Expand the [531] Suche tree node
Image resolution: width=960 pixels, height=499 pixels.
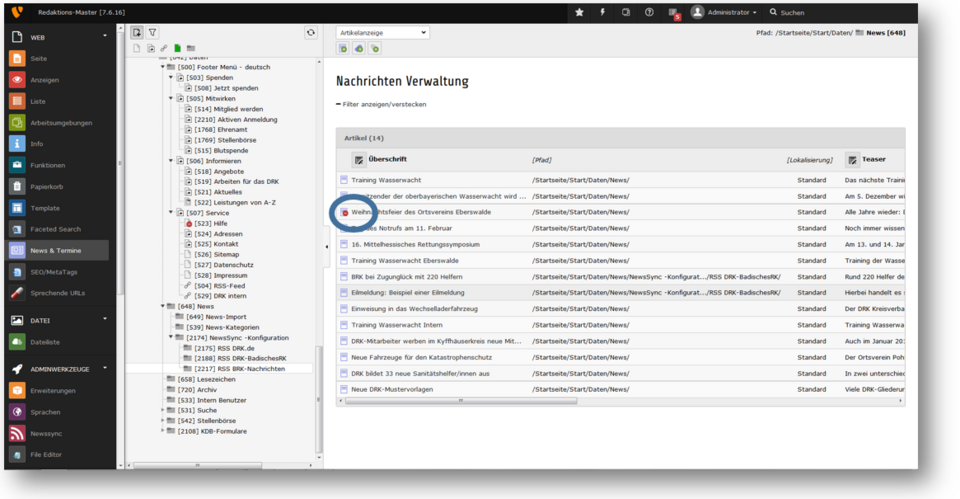click(163, 410)
